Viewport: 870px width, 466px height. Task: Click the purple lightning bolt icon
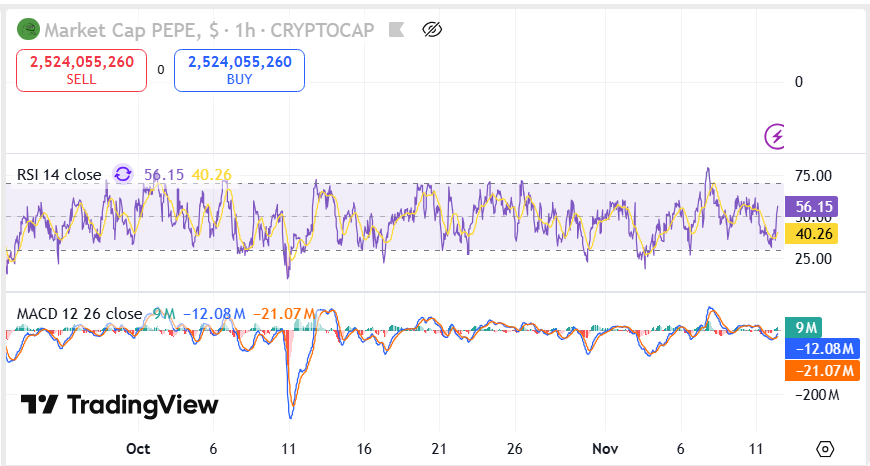775,136
